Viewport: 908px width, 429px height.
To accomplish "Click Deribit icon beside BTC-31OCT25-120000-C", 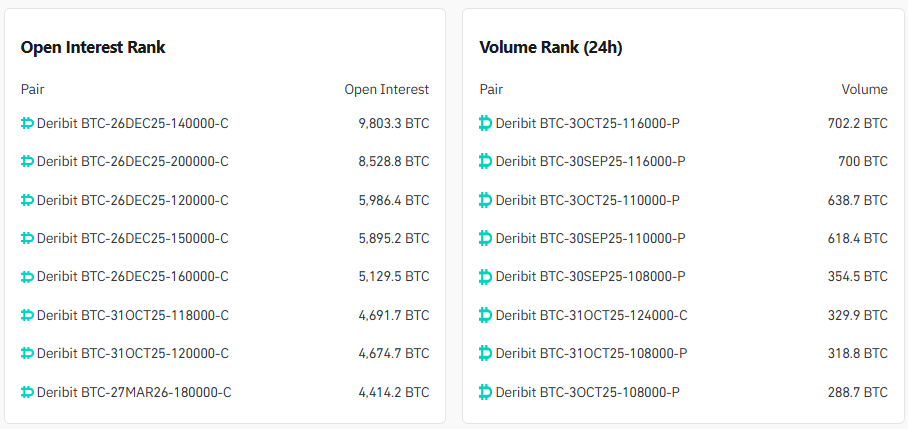I will click(x=27, y=354).
